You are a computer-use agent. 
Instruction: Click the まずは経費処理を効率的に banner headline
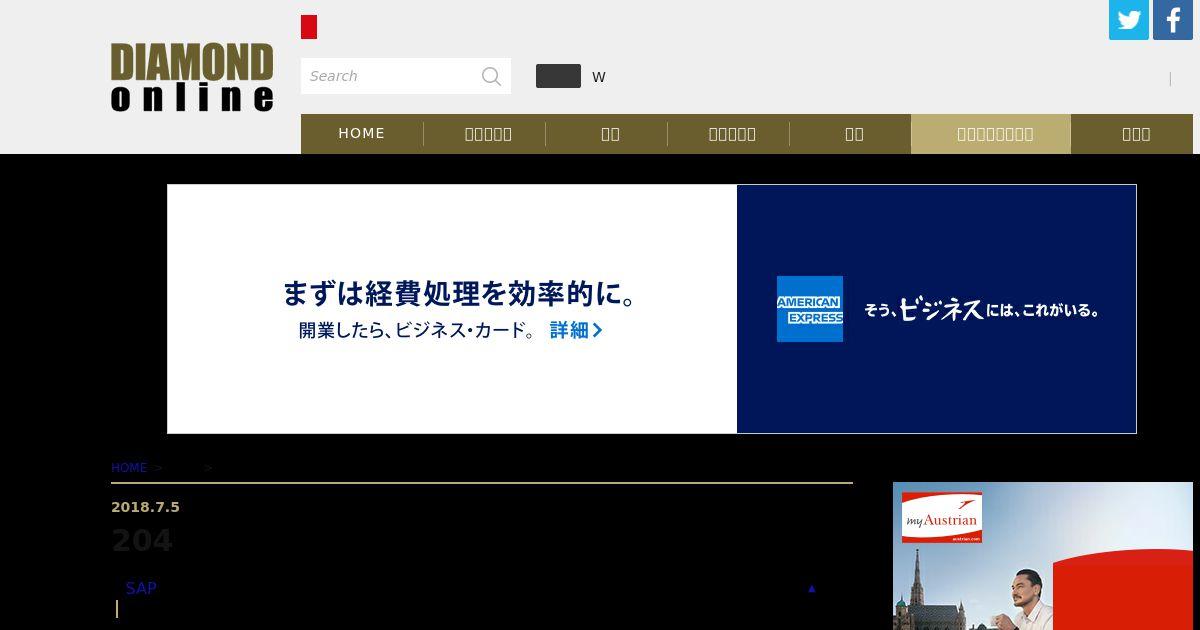click(x=460, y=294)
